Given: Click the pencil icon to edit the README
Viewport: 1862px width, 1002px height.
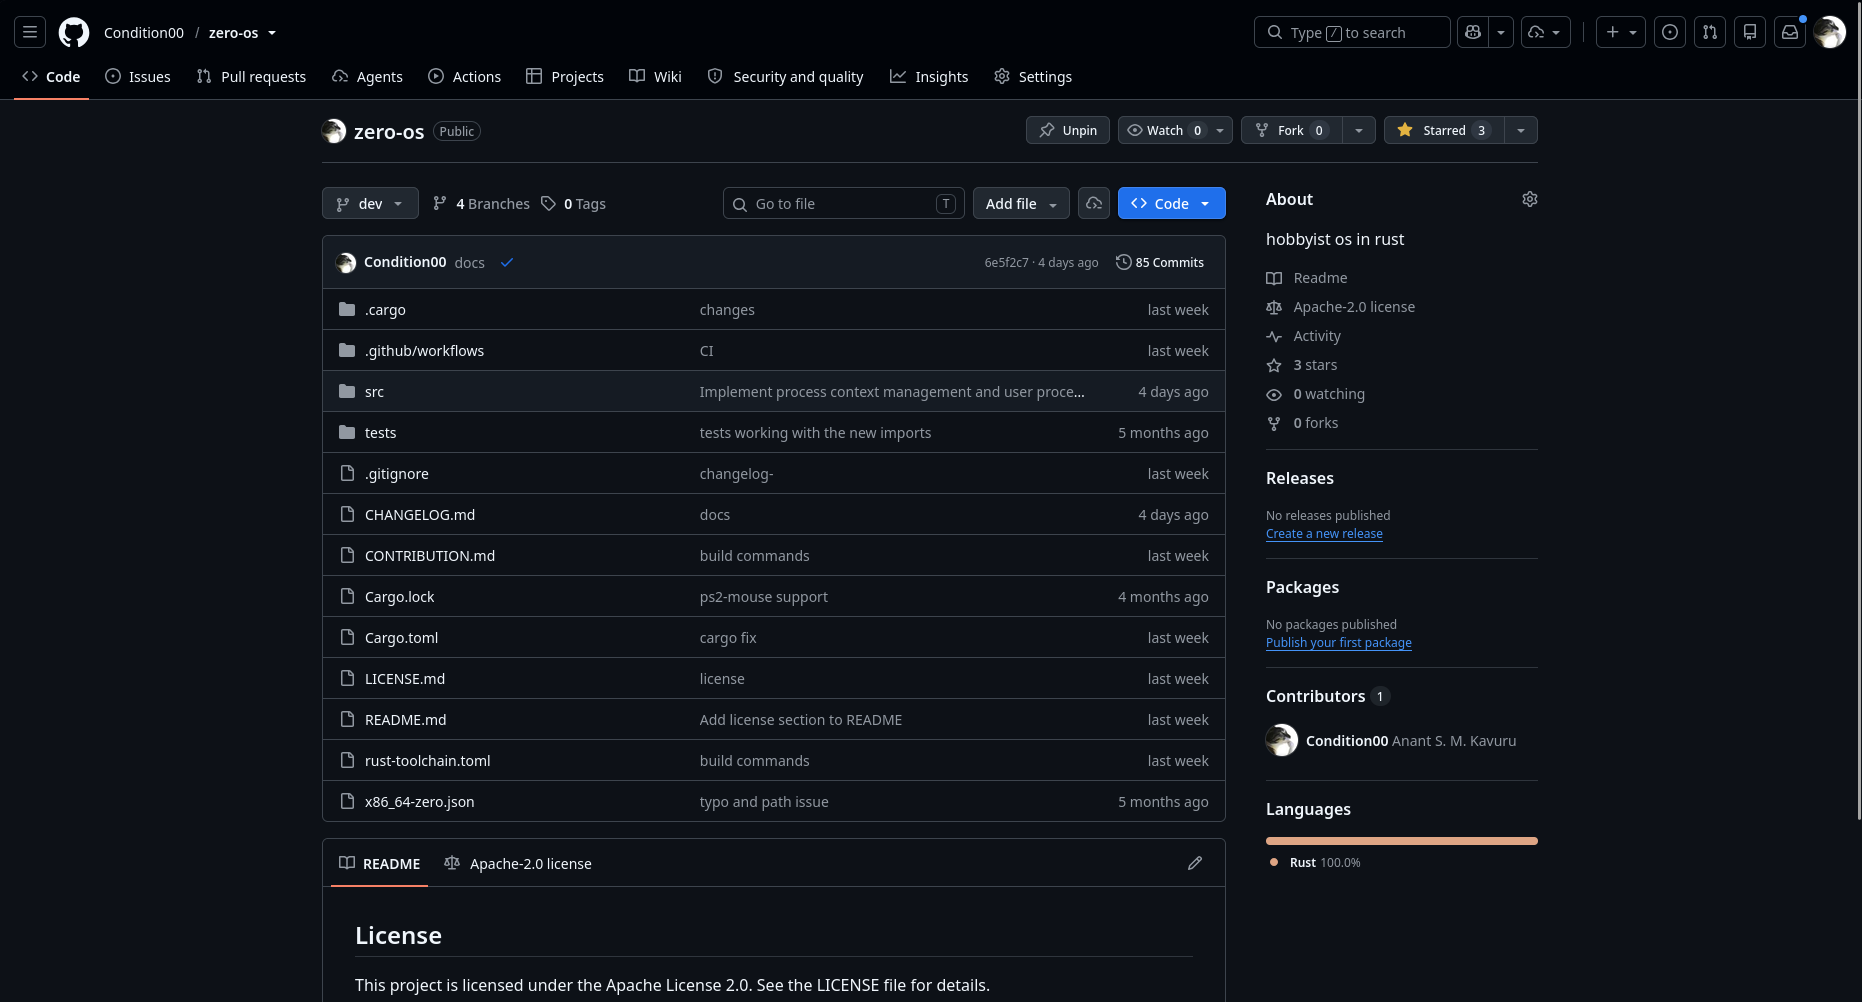Looking at the screenshot, I should [1195, 863].
